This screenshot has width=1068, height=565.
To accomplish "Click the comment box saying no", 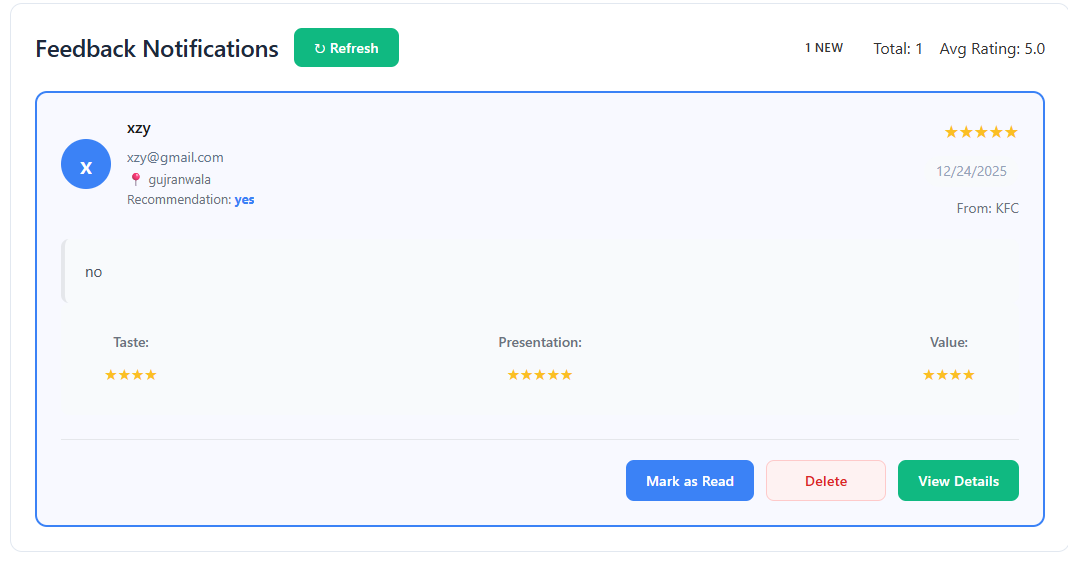I will pyautogui.click(x=540, y=272).
